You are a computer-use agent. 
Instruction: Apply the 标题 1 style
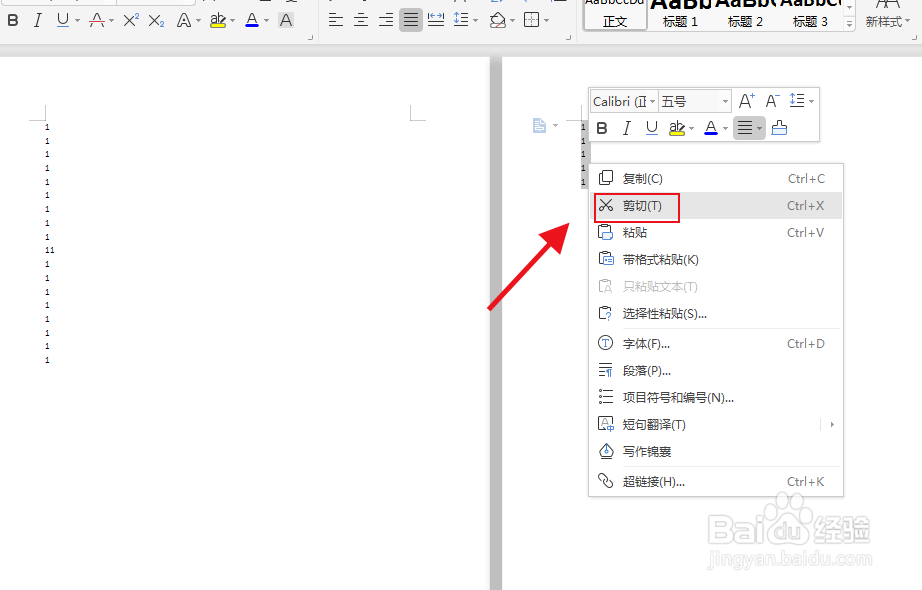click(678, 14)
